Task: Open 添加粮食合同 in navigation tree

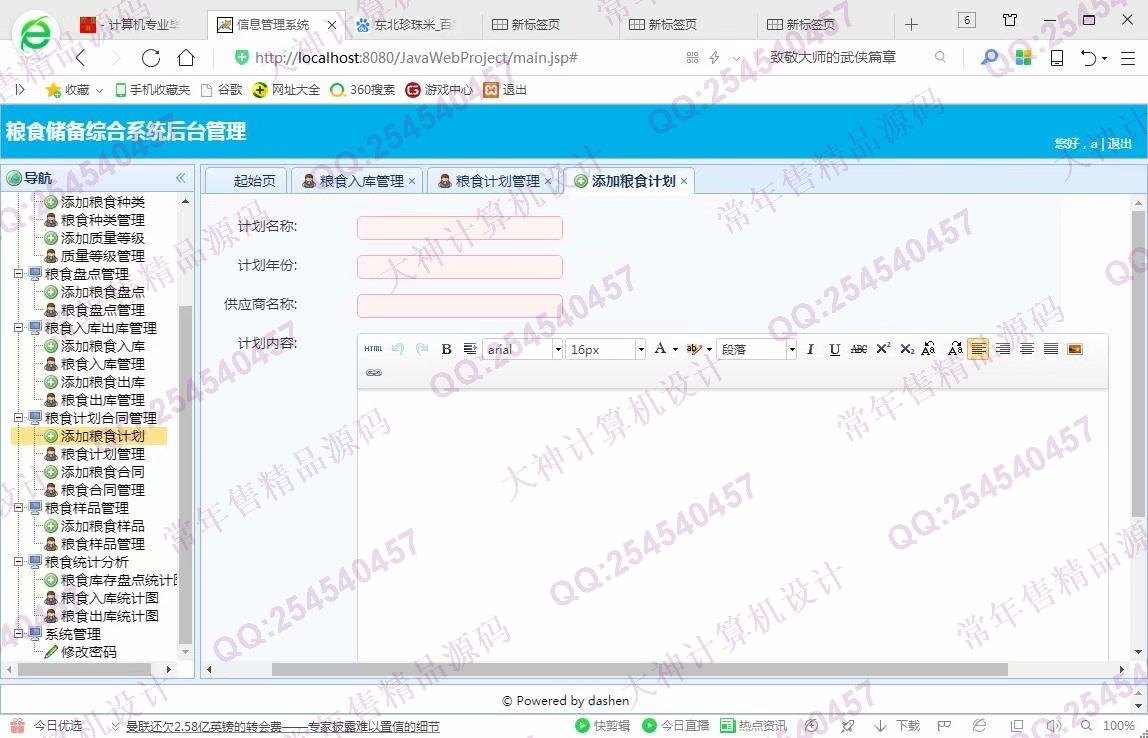Action: tap(102, 472)
